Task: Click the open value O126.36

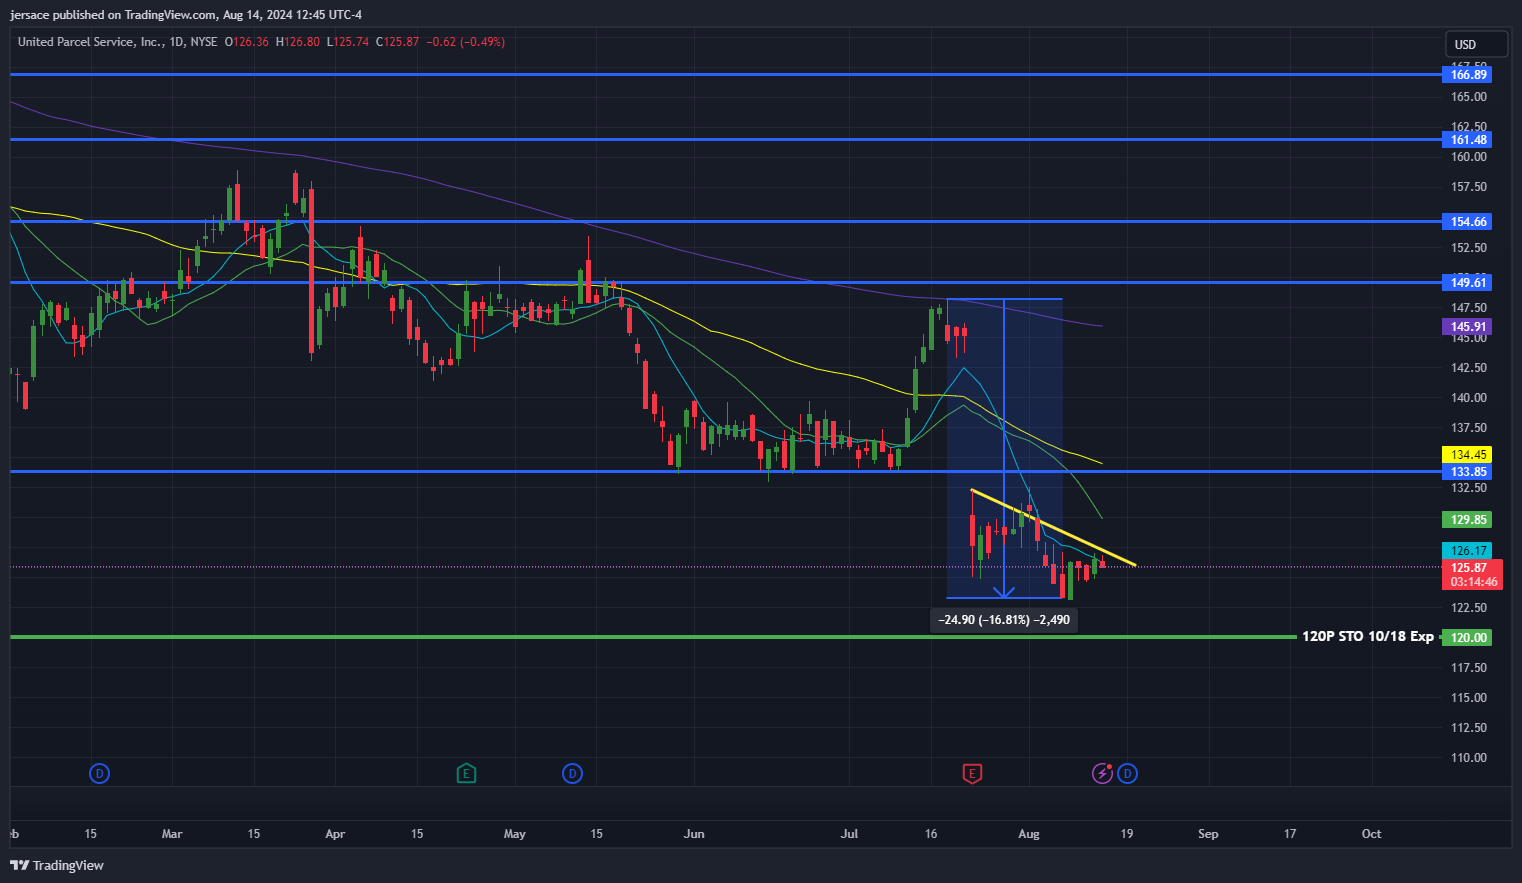Action: [247, 42]
